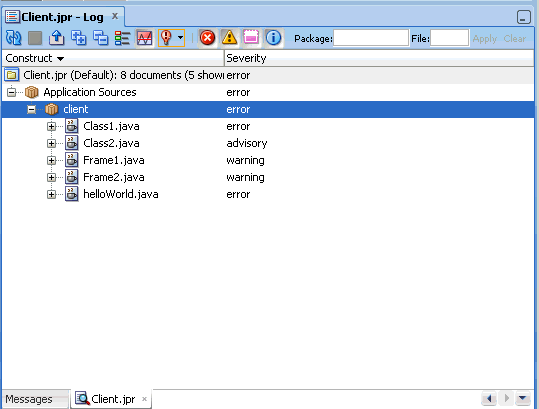Click the client package icon
Image resolution: width=539 pixels, height=409 pixels.
point(52,109)
